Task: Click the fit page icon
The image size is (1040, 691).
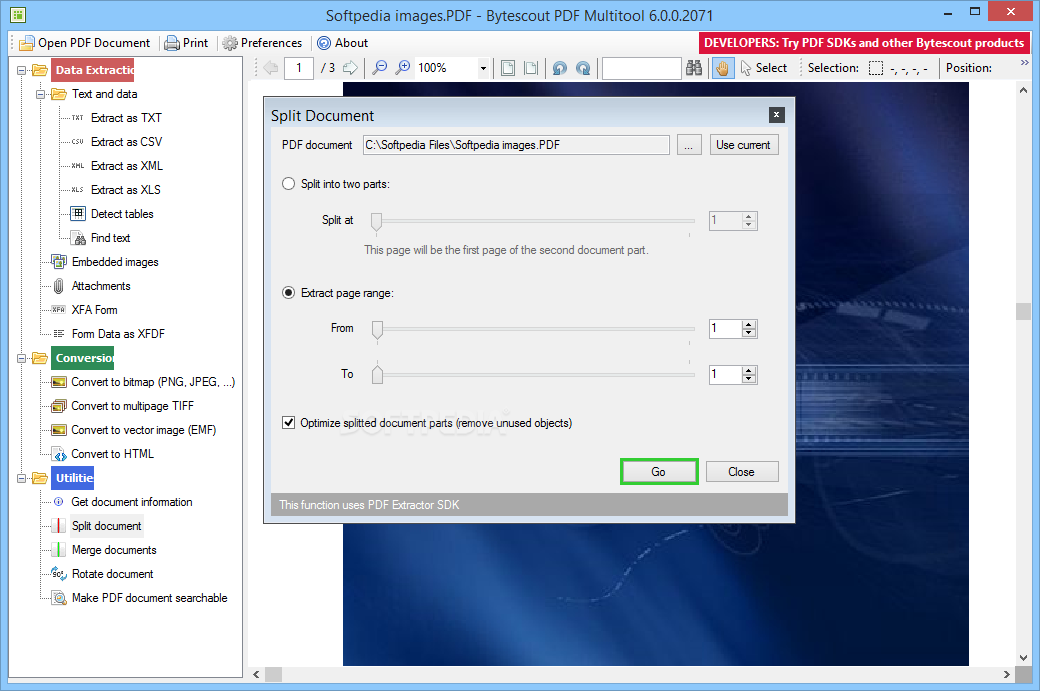Action: coord(508,68)
